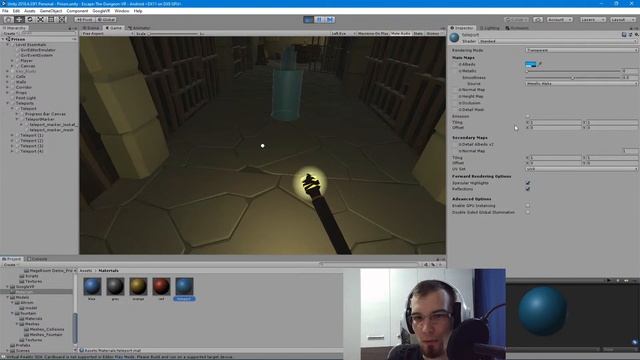Toggle the Emission checkbox
This screenshot has width=640, height=360.
(x=528, y=116)
